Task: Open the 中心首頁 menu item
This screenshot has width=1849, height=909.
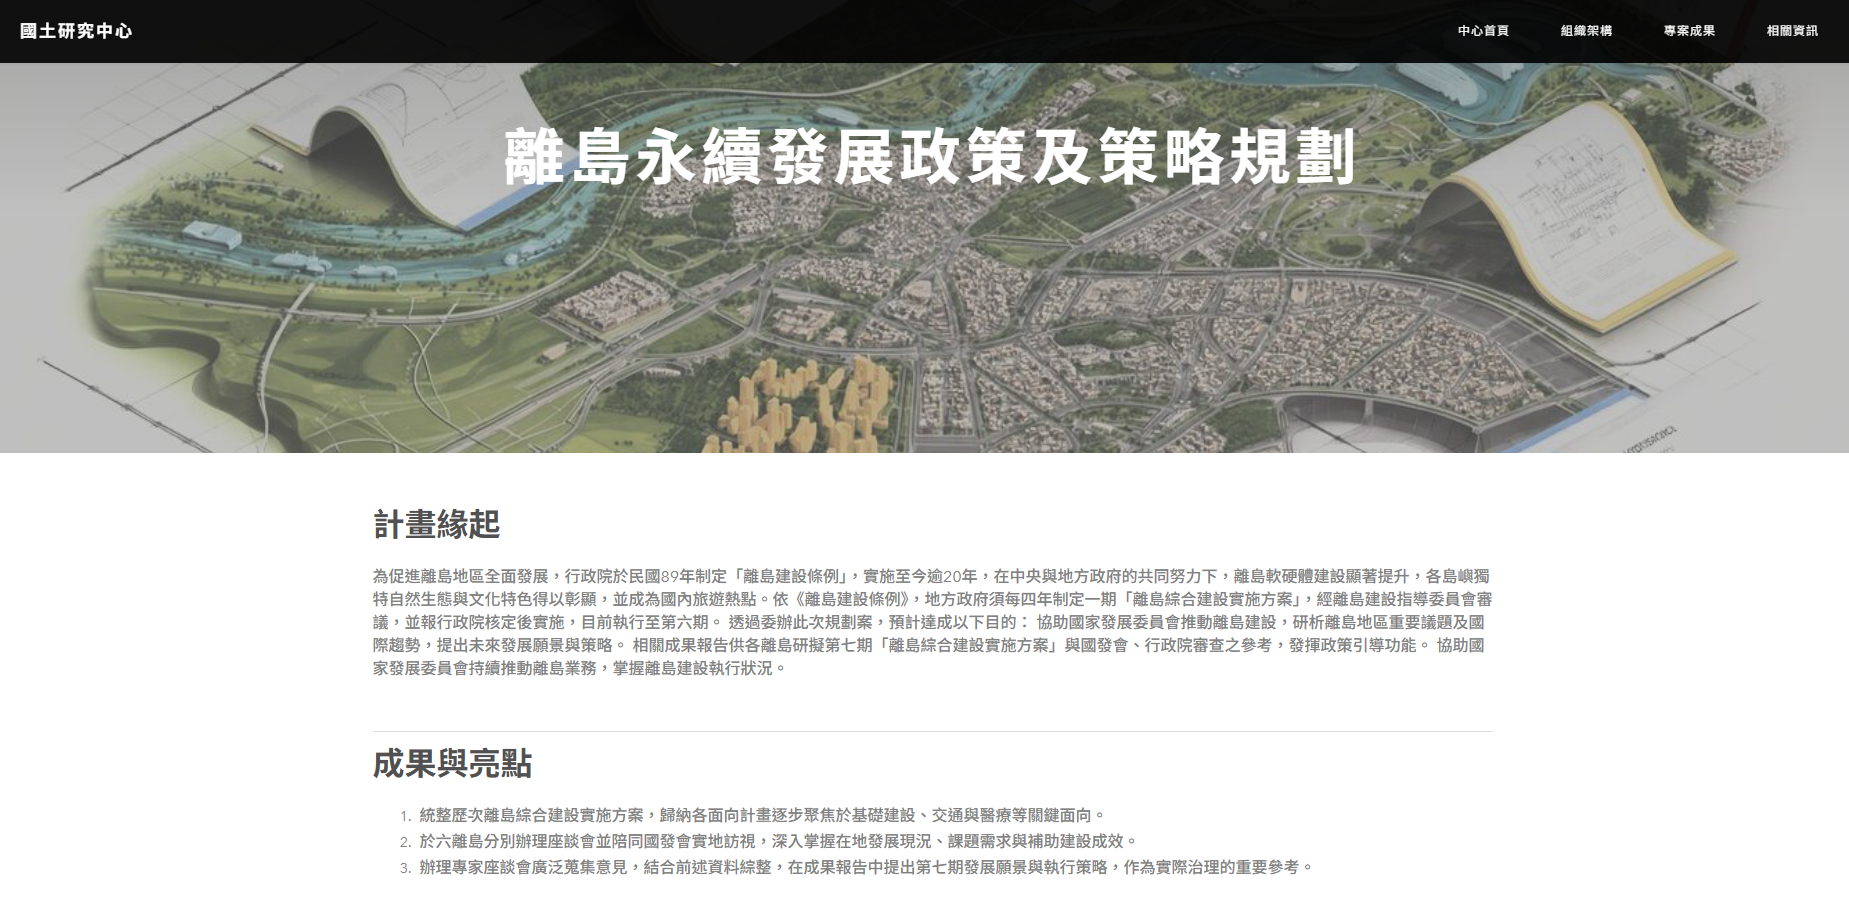Action: [x=1483, y=31]
